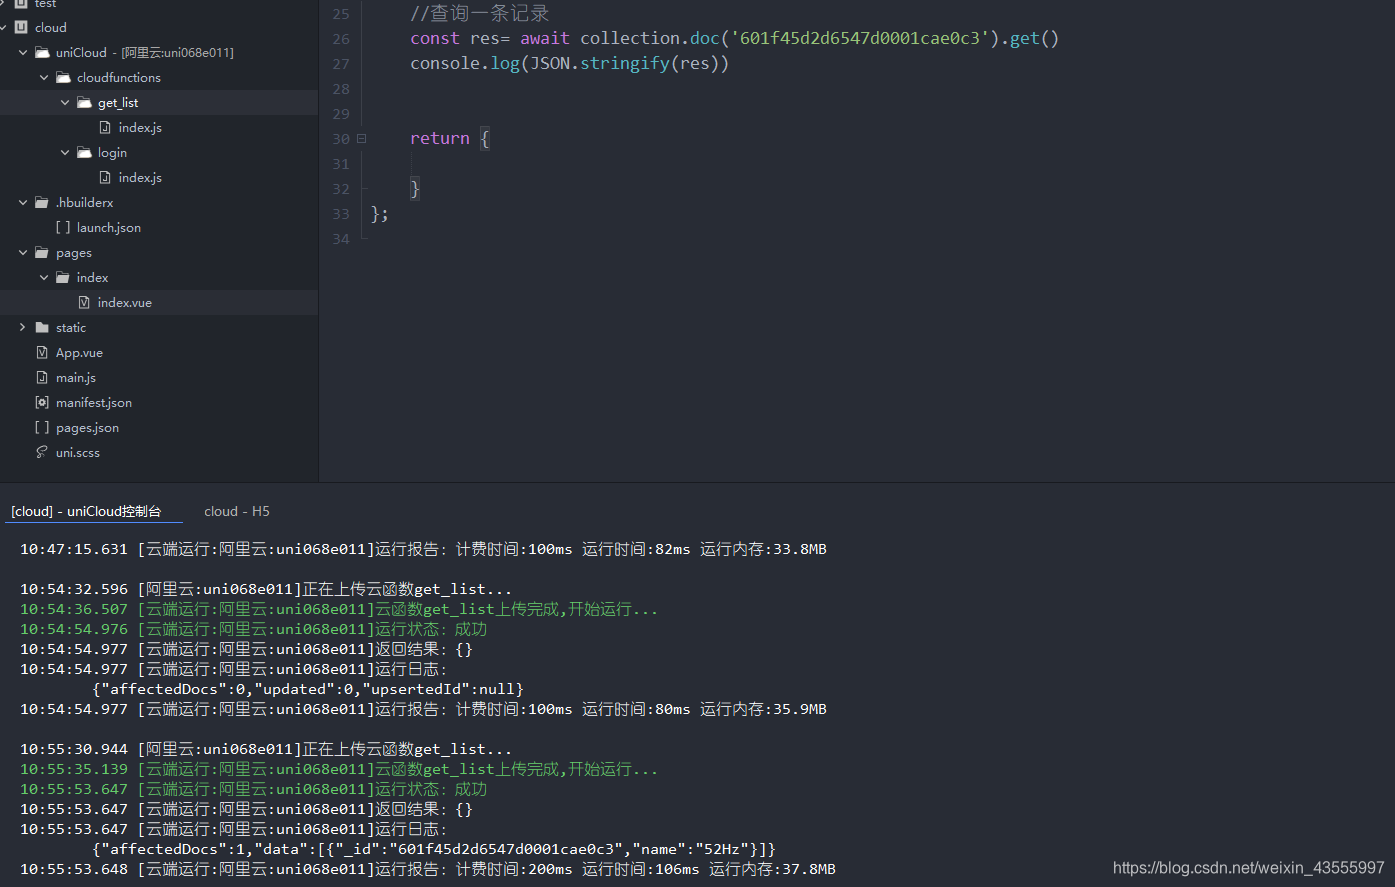Collapse the index folder chevron
This screenshot has width=1395, height=887.
(44, 278)
